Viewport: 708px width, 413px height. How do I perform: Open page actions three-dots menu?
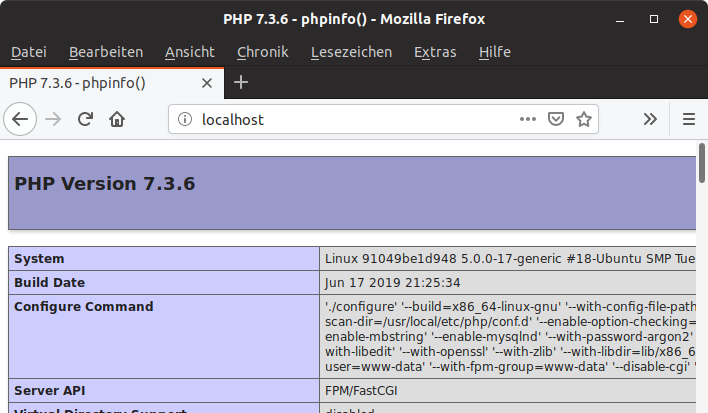(x=527, y=119)
